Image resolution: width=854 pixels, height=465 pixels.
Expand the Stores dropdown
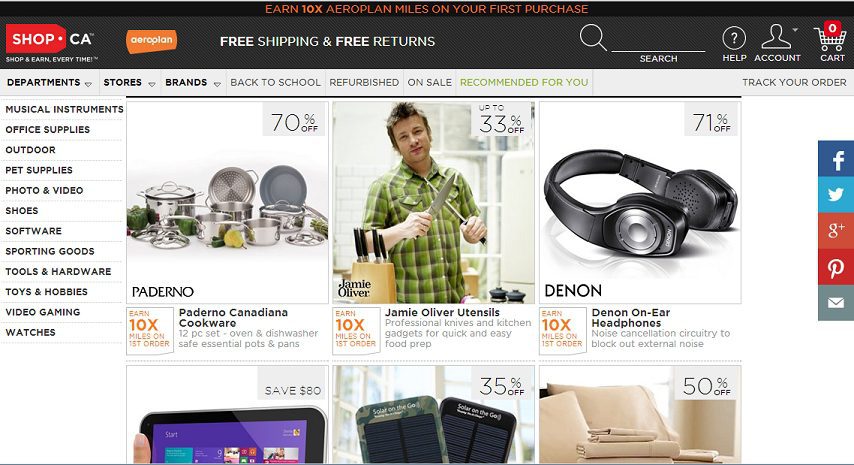tap(129, 83)
